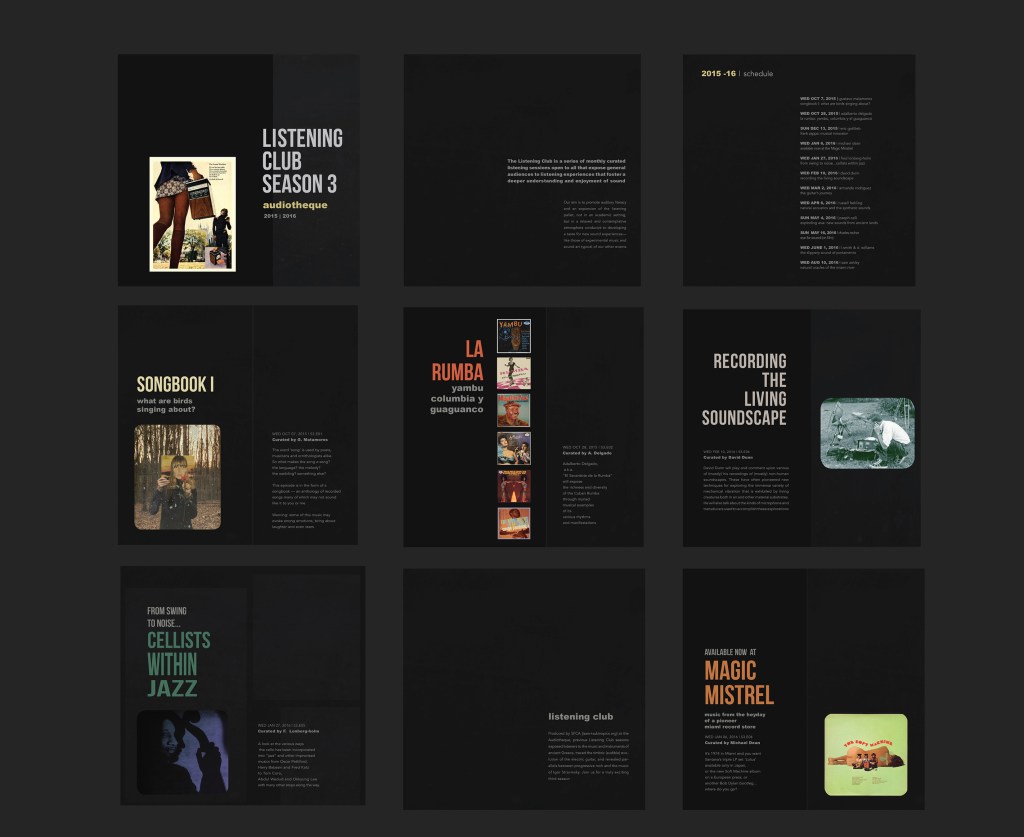
Task: Click the green Magic Mistrel album cover
Action: [865, 754]
